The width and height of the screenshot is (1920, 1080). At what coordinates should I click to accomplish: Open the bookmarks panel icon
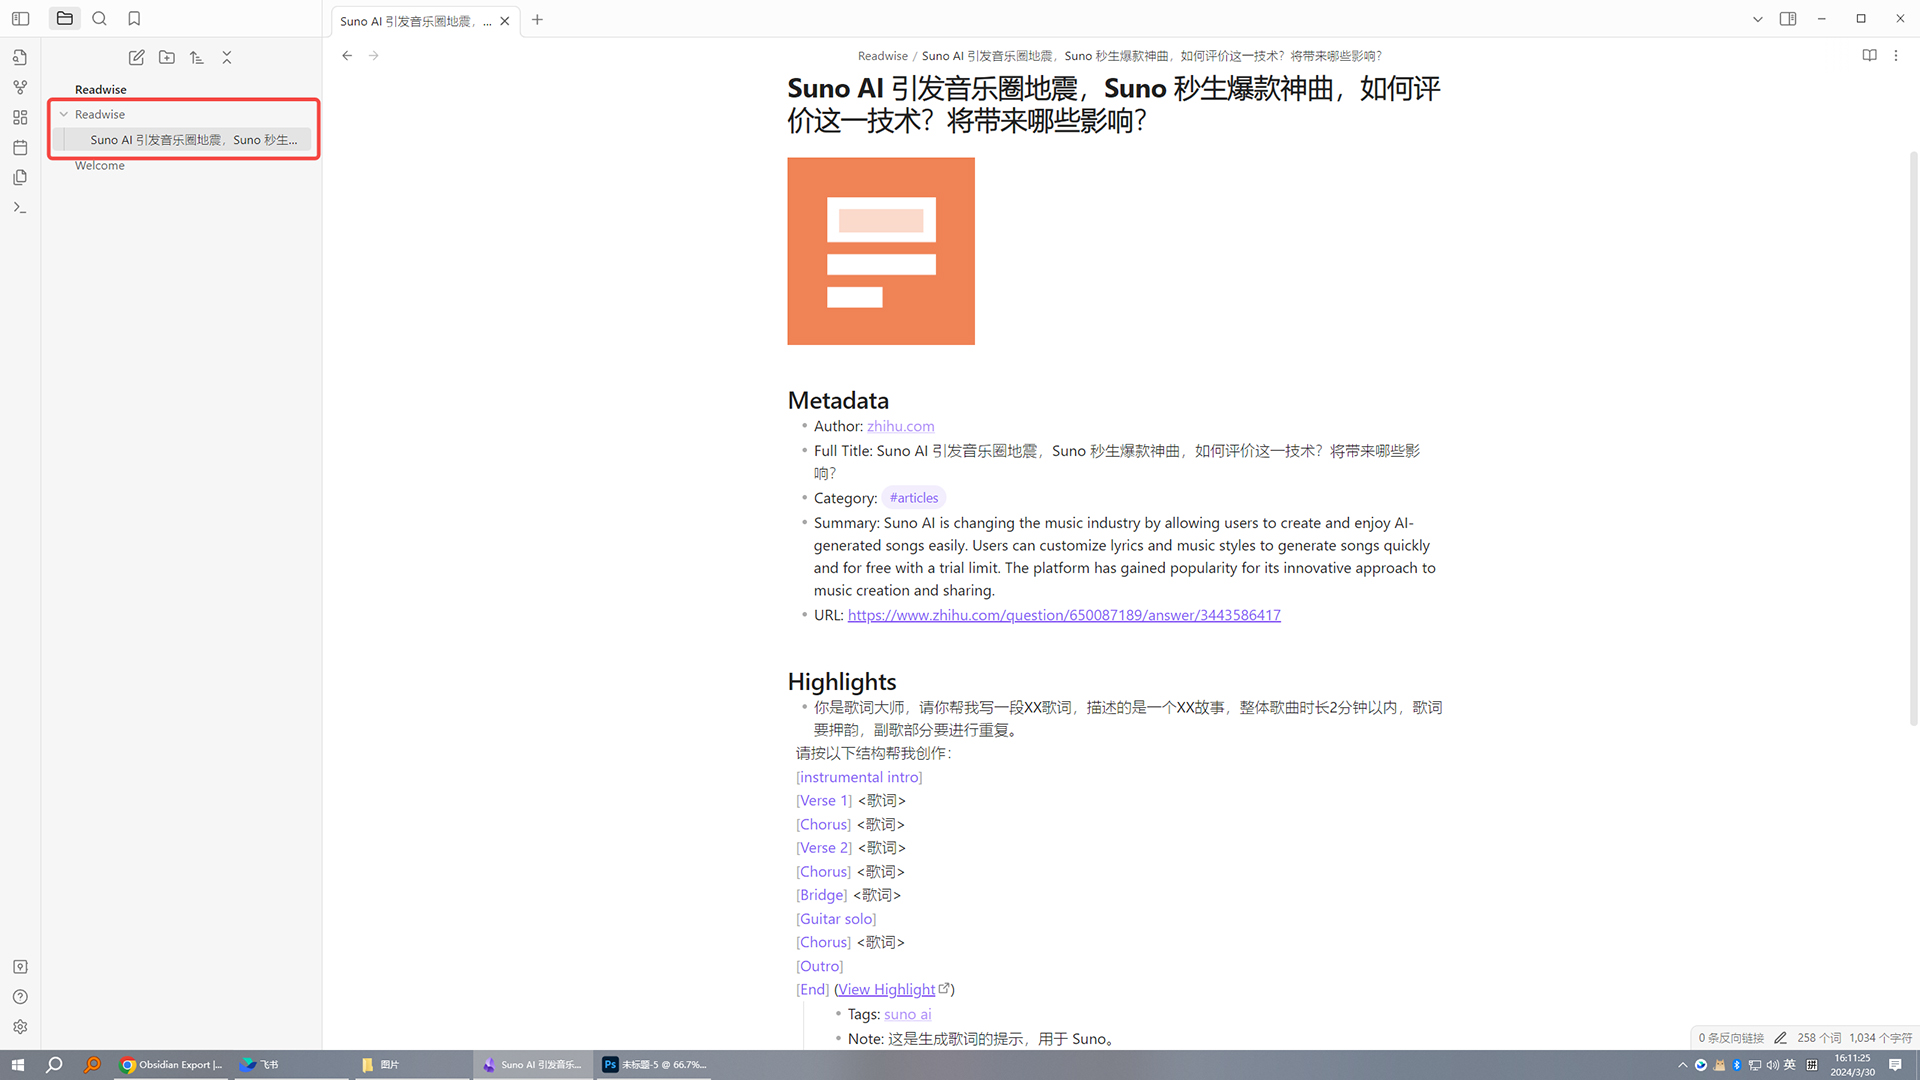(134, 18)
